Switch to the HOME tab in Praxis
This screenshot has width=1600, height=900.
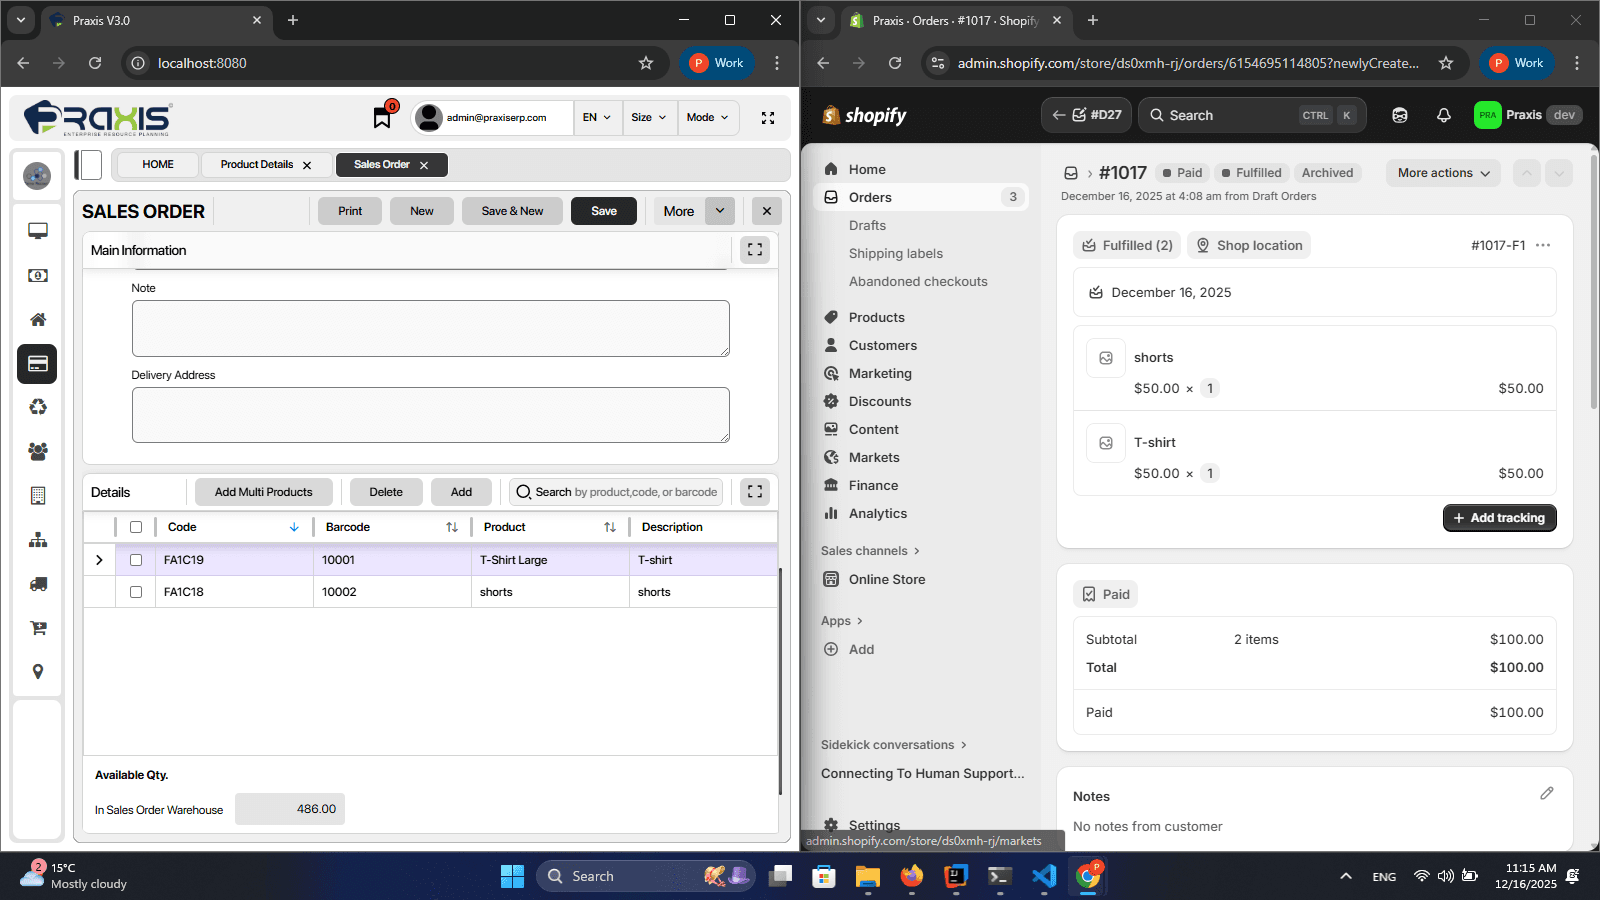point(158,164)
